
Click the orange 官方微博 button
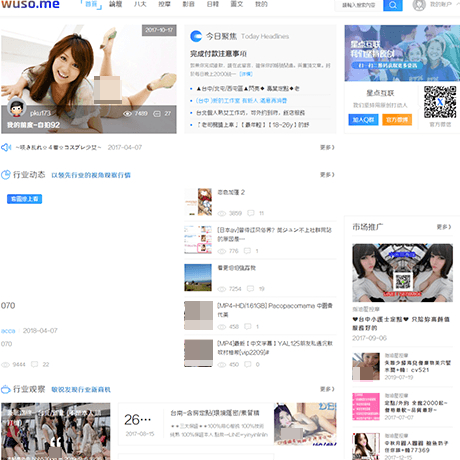click(397, 120)
